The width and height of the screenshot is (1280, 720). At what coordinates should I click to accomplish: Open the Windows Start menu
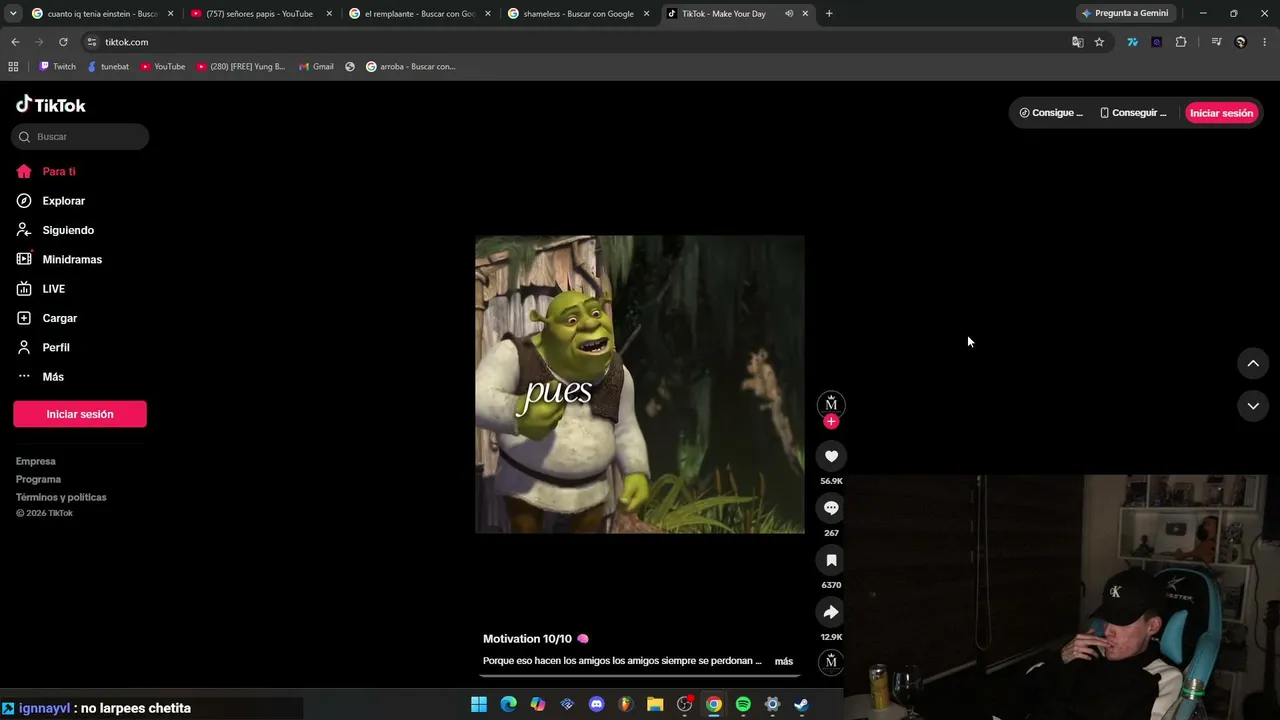click(479, 704)
